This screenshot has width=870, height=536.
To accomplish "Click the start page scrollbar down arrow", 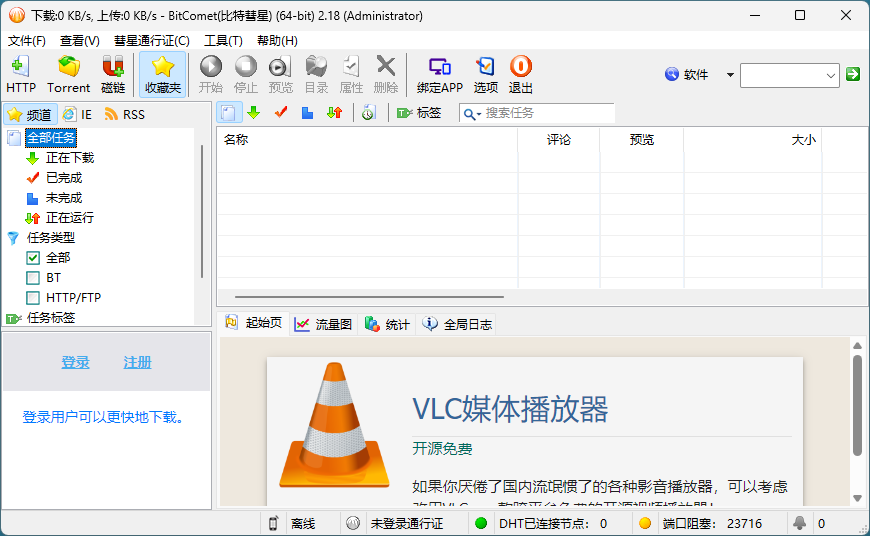I will tap(857, 498).
